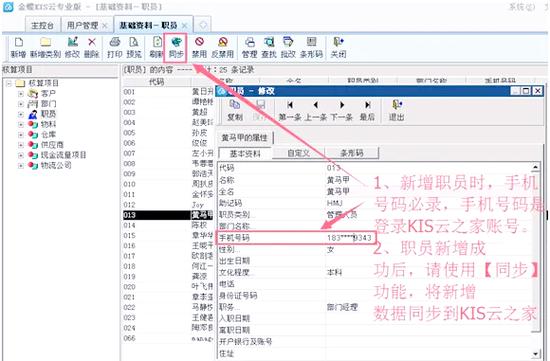Click the grayed-out save icon in the dialog toolbar
Image resolution: width=550 pixels, height=361 pixels.
coord(260,105)
